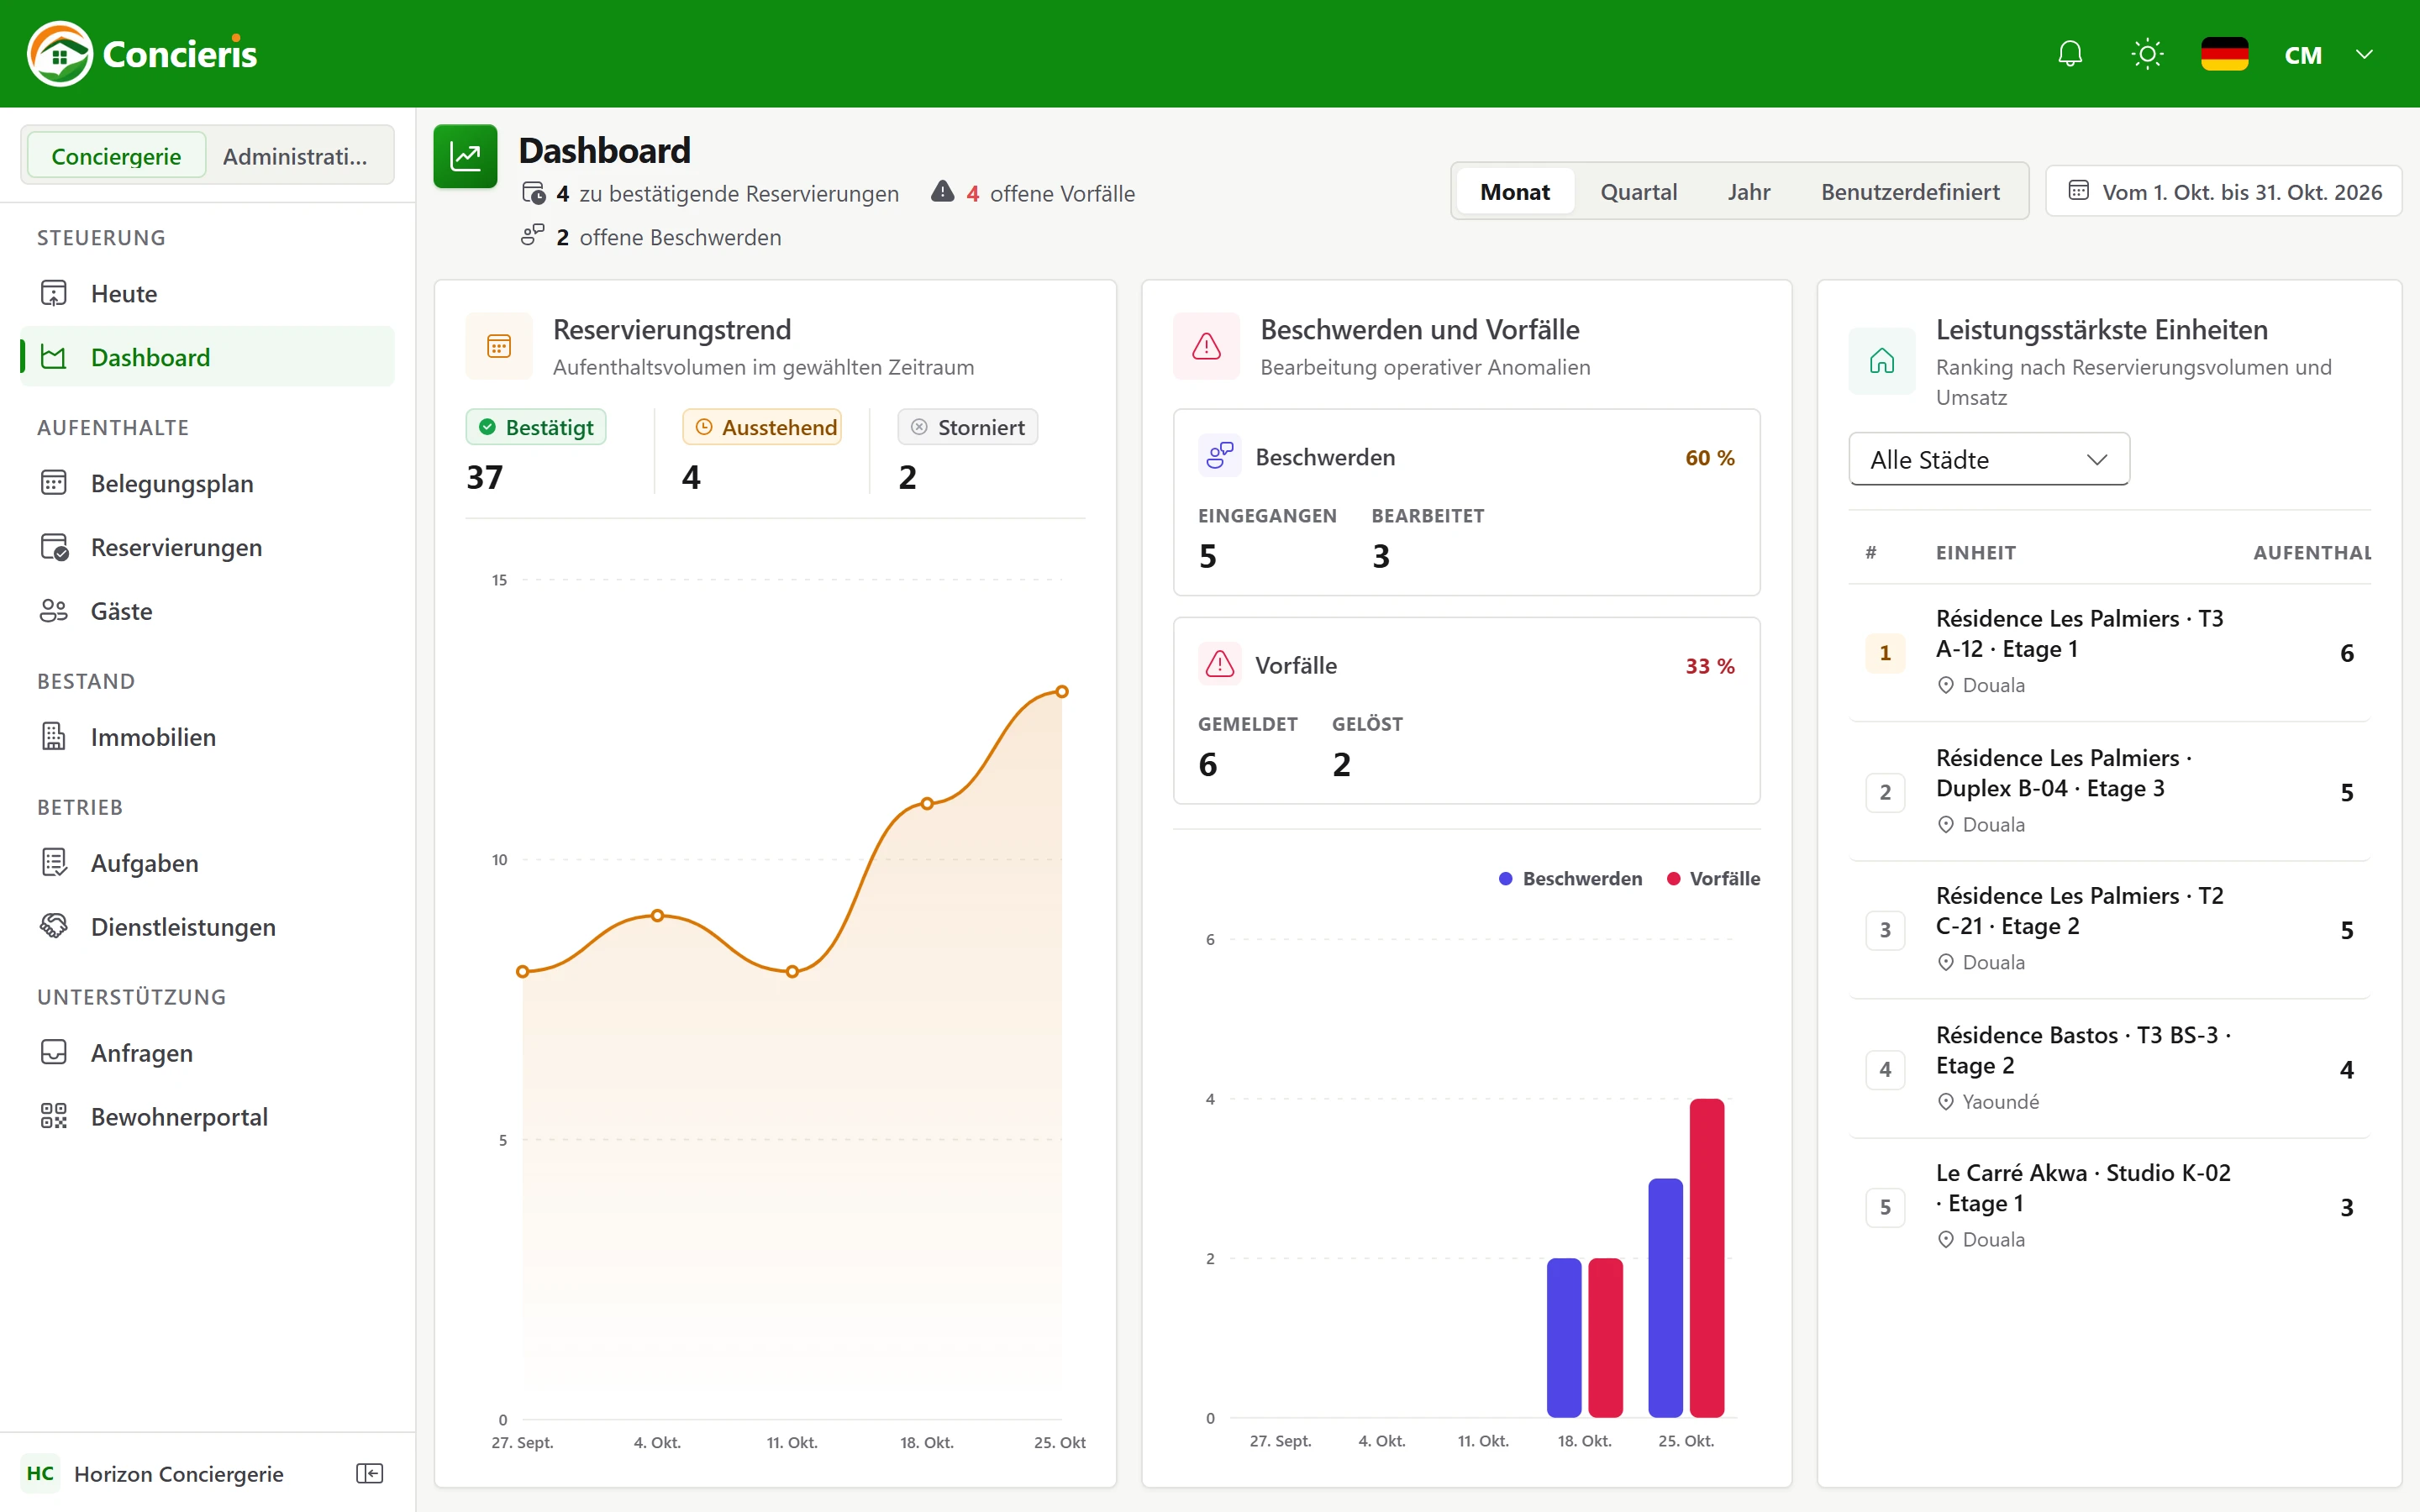Open Immobilien in the sidebar
Viewport: 2420px width, 1512px height.
(x=207, y=737)
